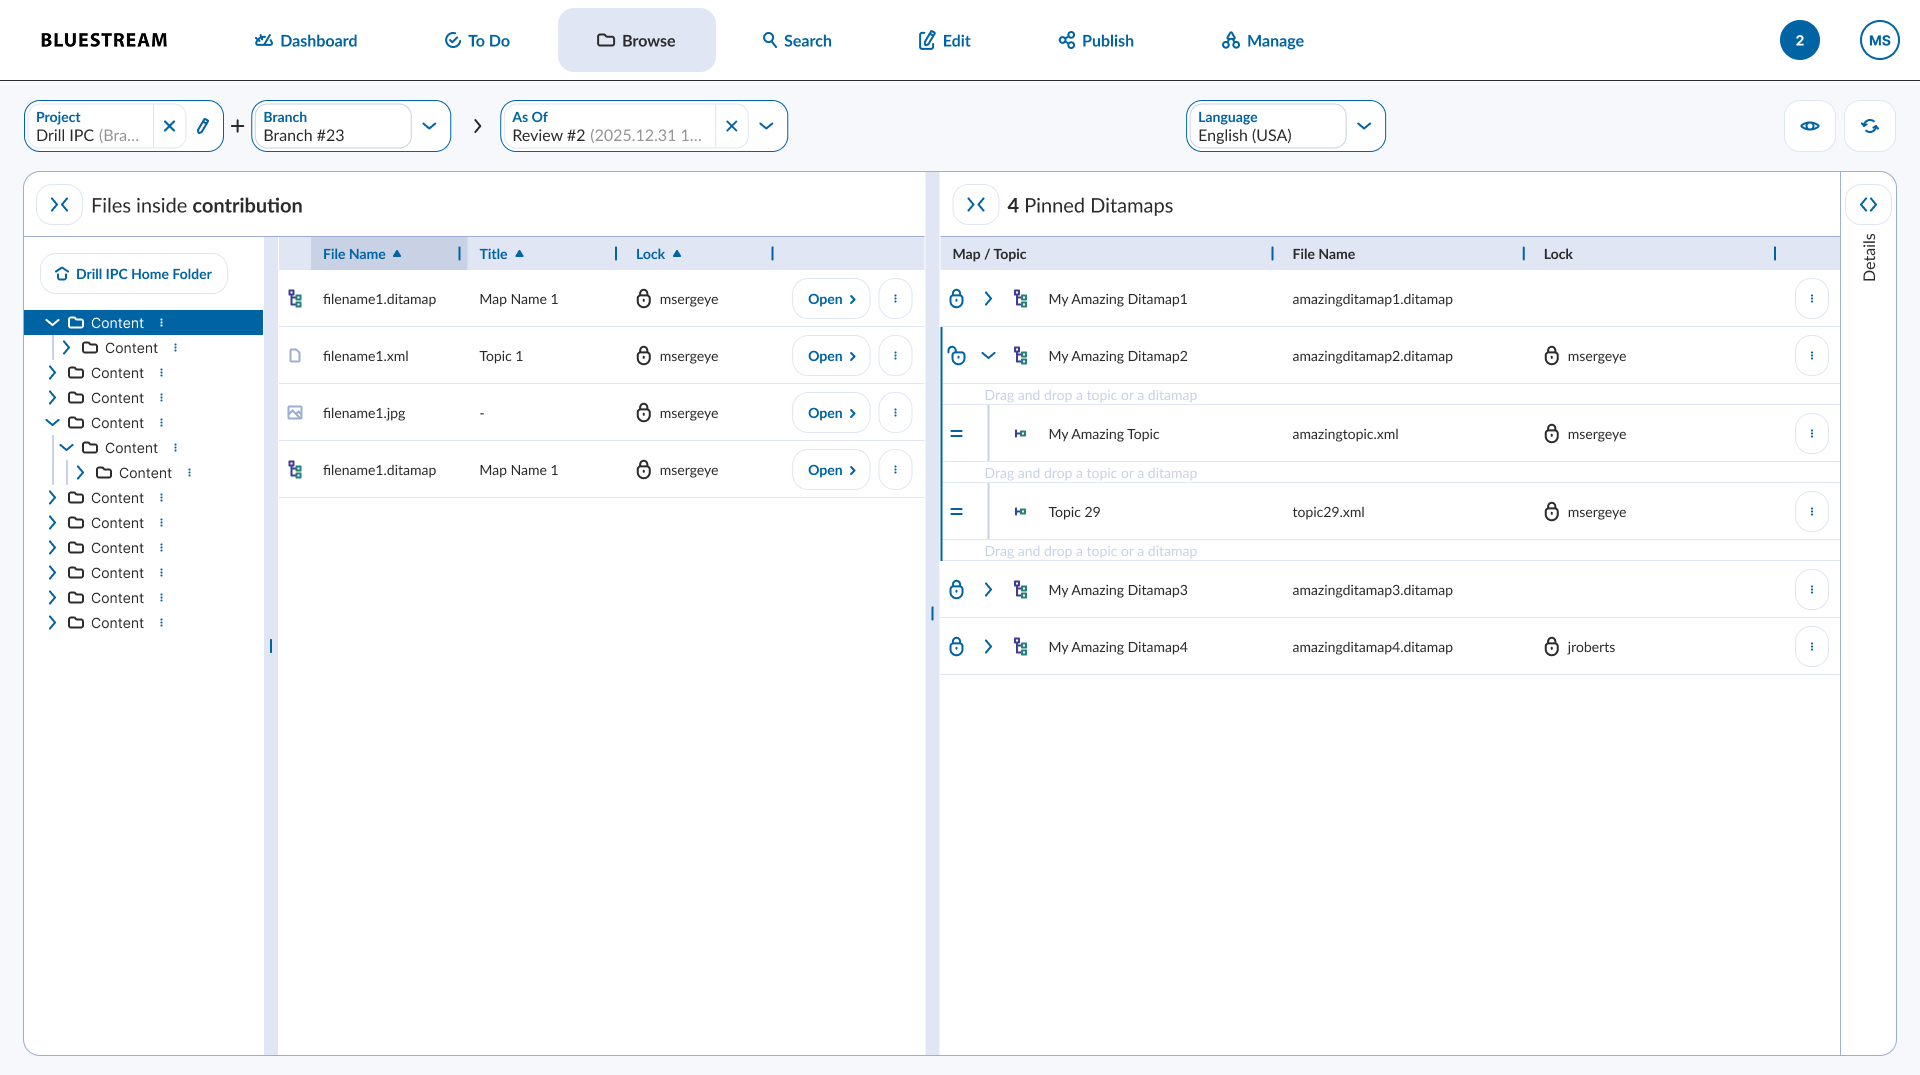Screen dimensions: 1920x1075
Task: Clear the As Of review selection
Action: click(x=731, y=126)
